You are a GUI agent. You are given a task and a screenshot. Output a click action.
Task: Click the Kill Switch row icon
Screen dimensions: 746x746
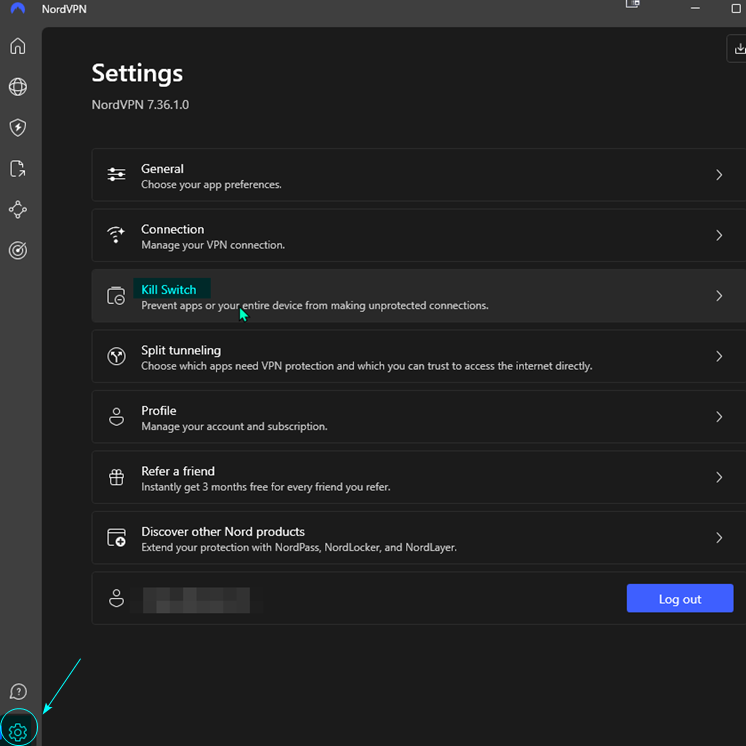click(x=116, y=295)
